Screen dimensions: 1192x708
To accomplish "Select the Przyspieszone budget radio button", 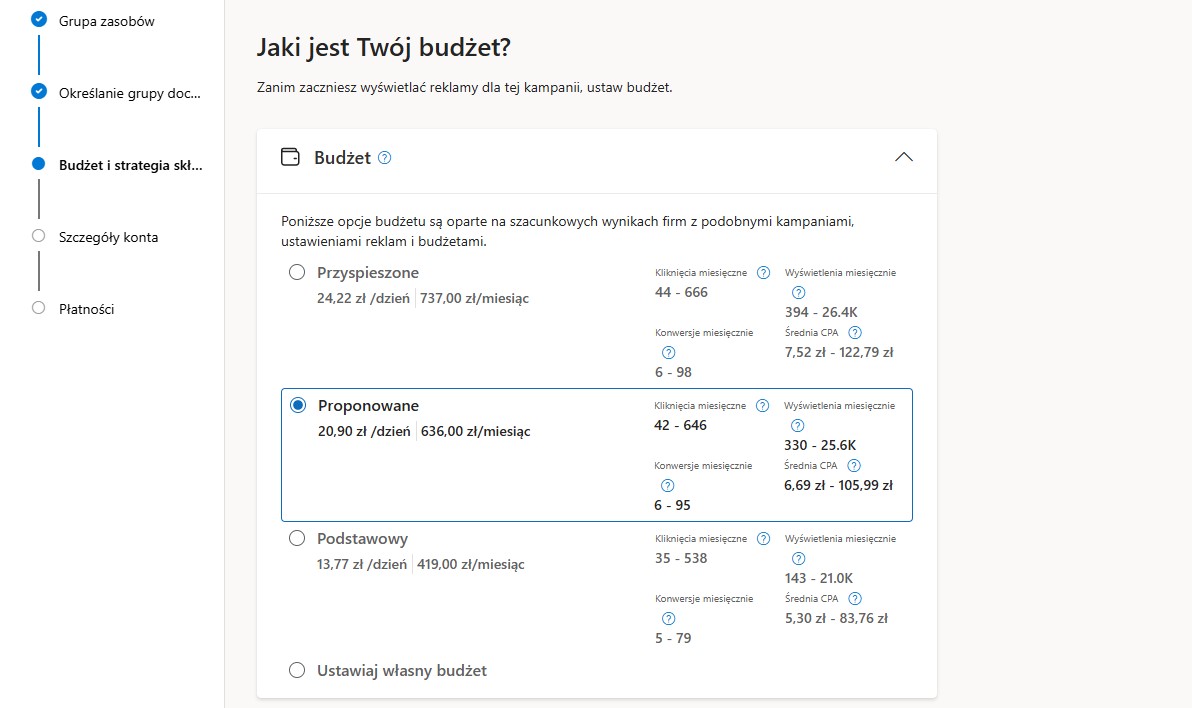I will pyautogui.click(x=297, y=272).
